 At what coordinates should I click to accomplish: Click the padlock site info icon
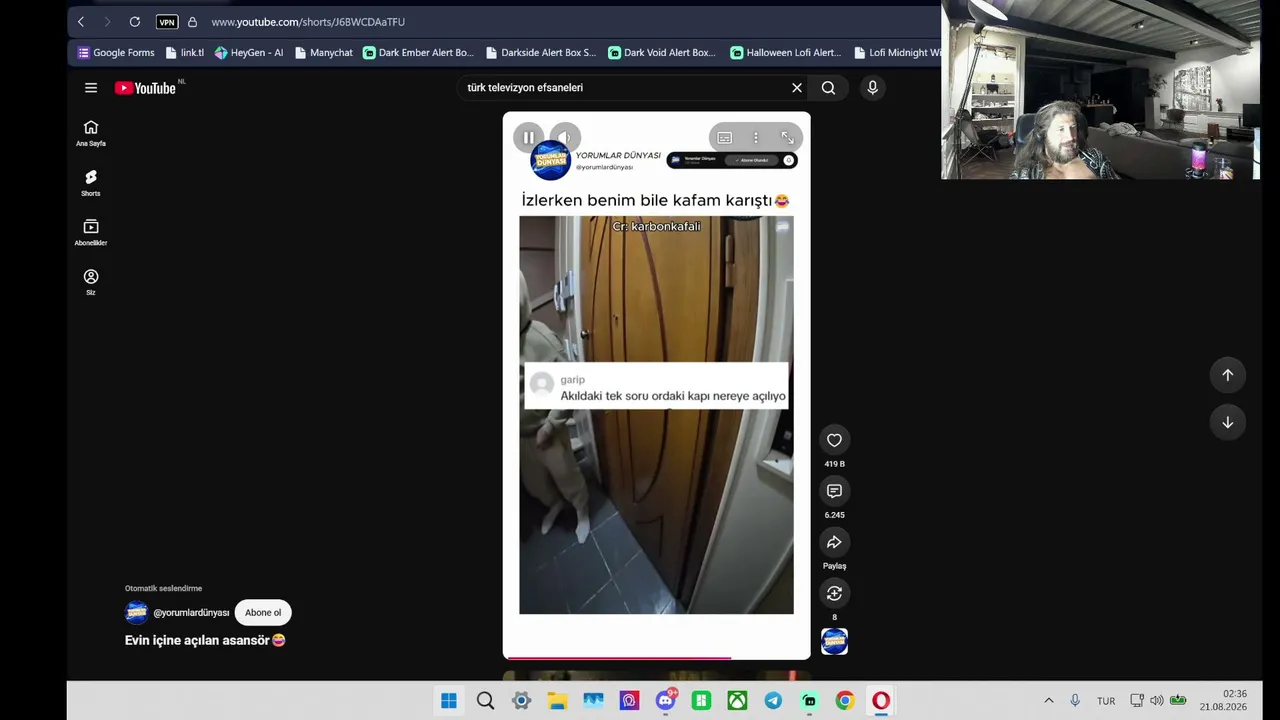coord(192,22)
